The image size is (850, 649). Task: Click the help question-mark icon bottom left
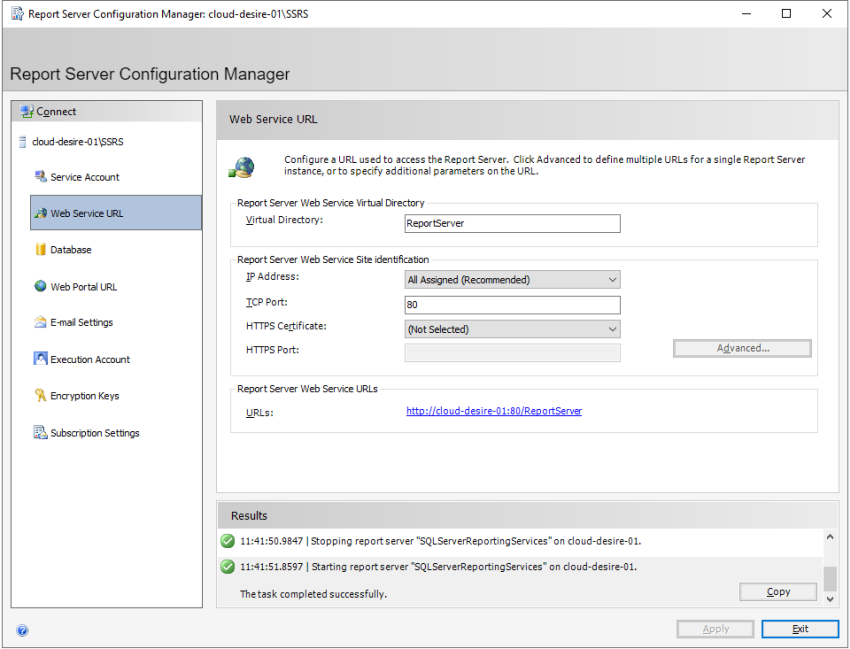(22, 630)
